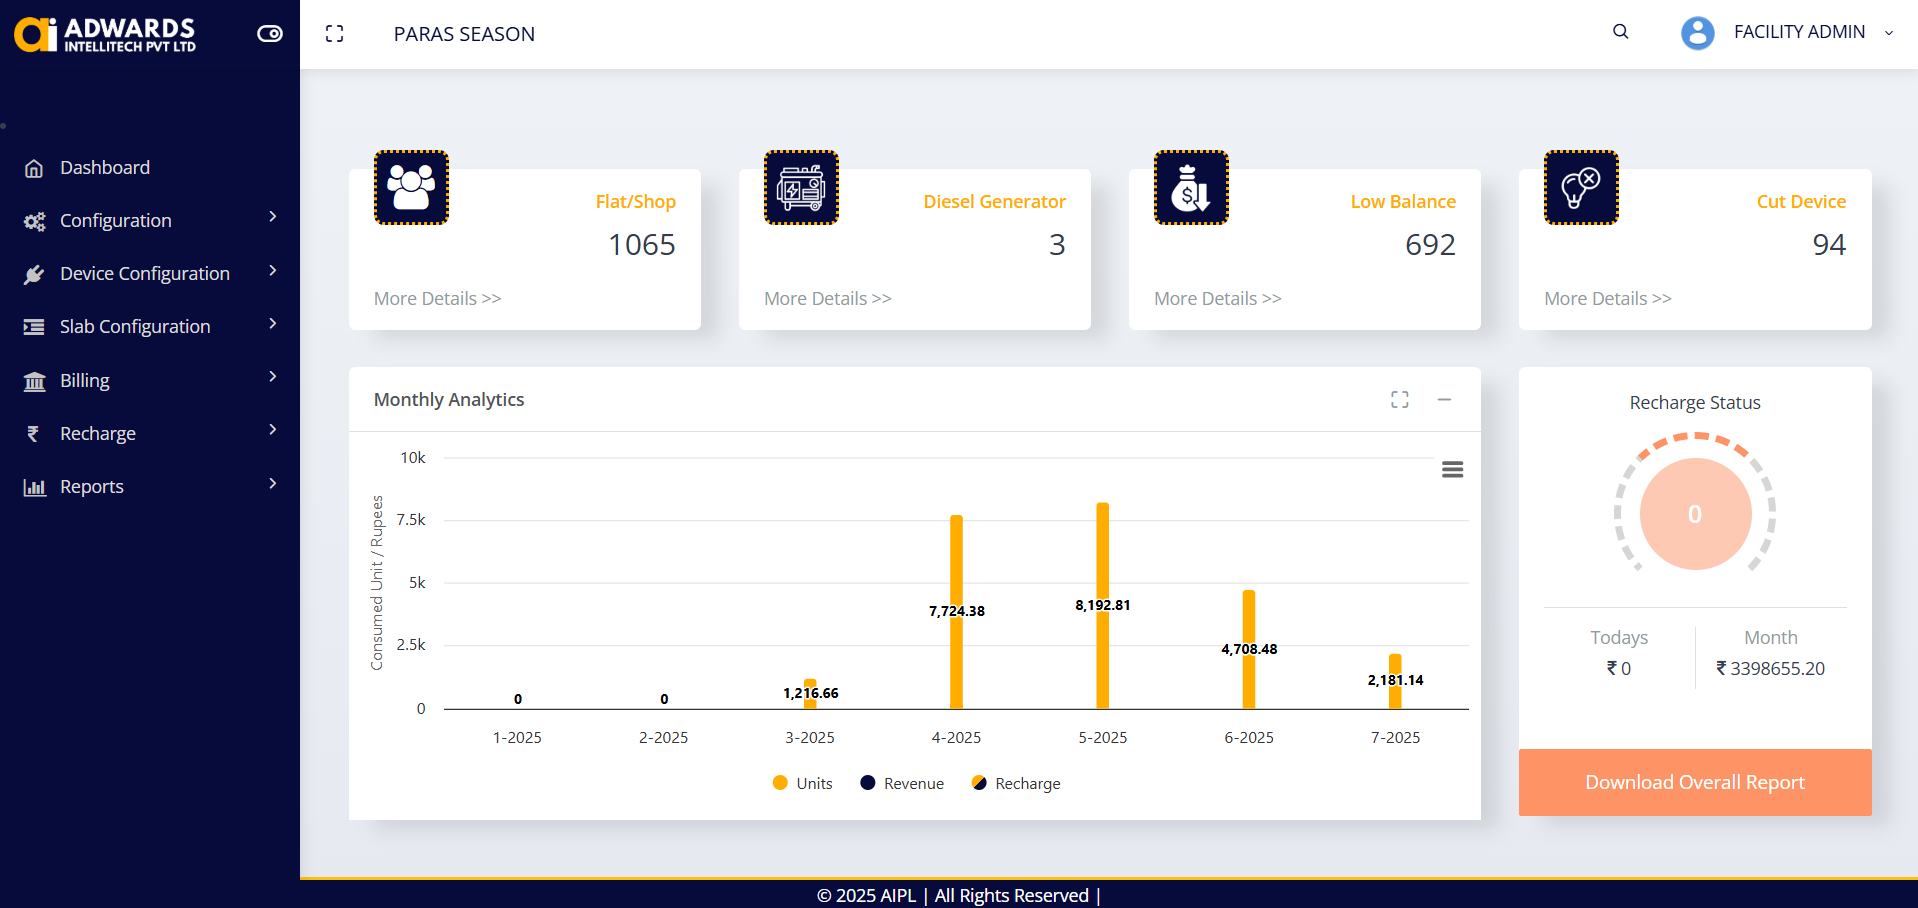Open the chart hamburger export menu

point(1452,469)
